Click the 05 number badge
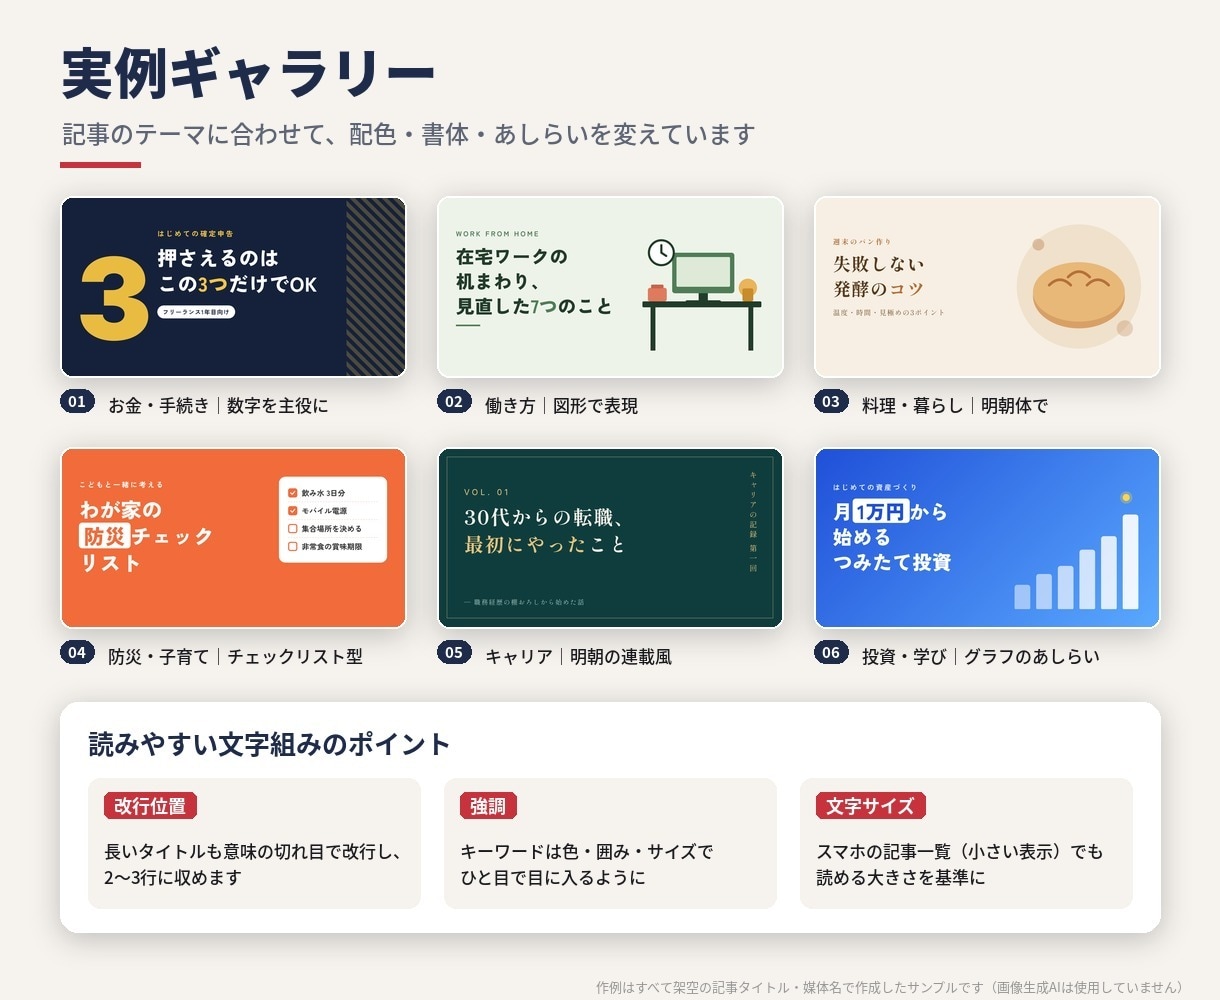This screenshot has width=1220, height=1000. point(454,653)
